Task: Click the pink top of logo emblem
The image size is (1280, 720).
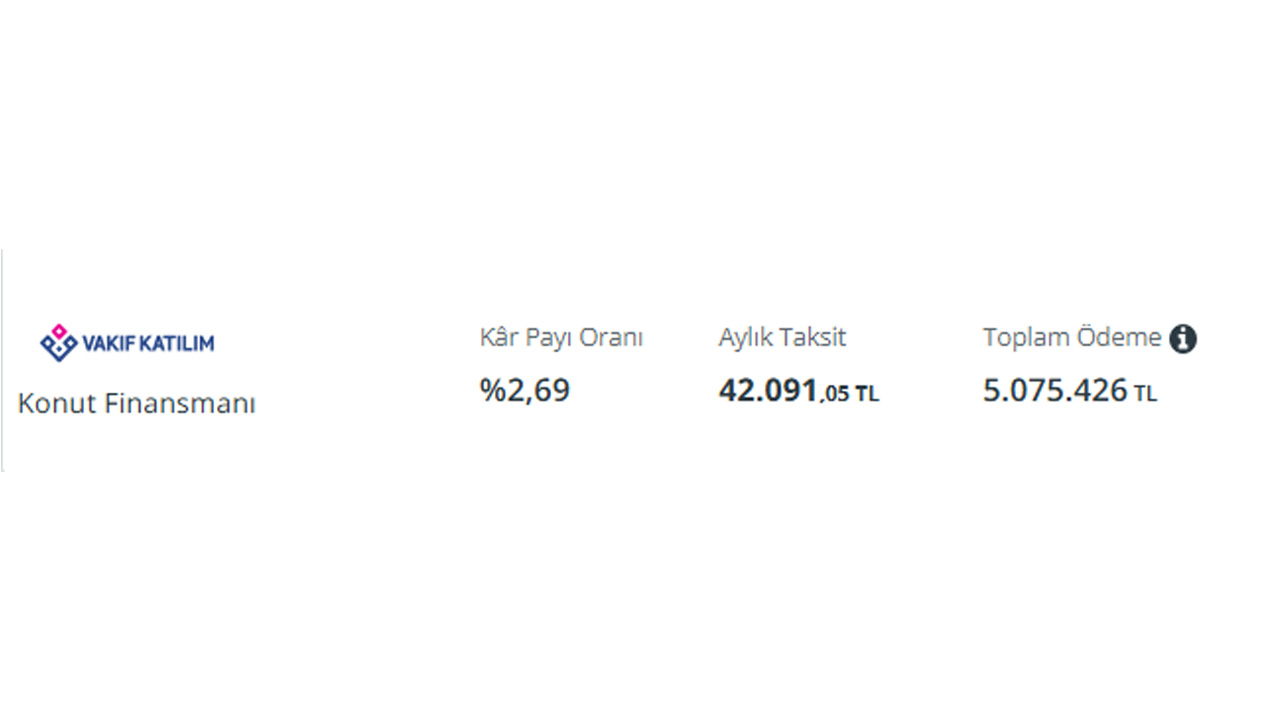Action: (x=58, y=331)
